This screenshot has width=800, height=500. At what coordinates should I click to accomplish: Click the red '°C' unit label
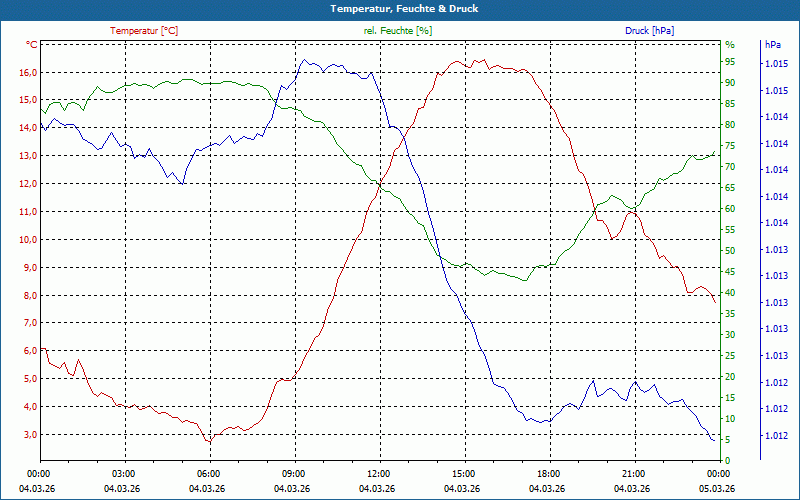pos(32,45)
